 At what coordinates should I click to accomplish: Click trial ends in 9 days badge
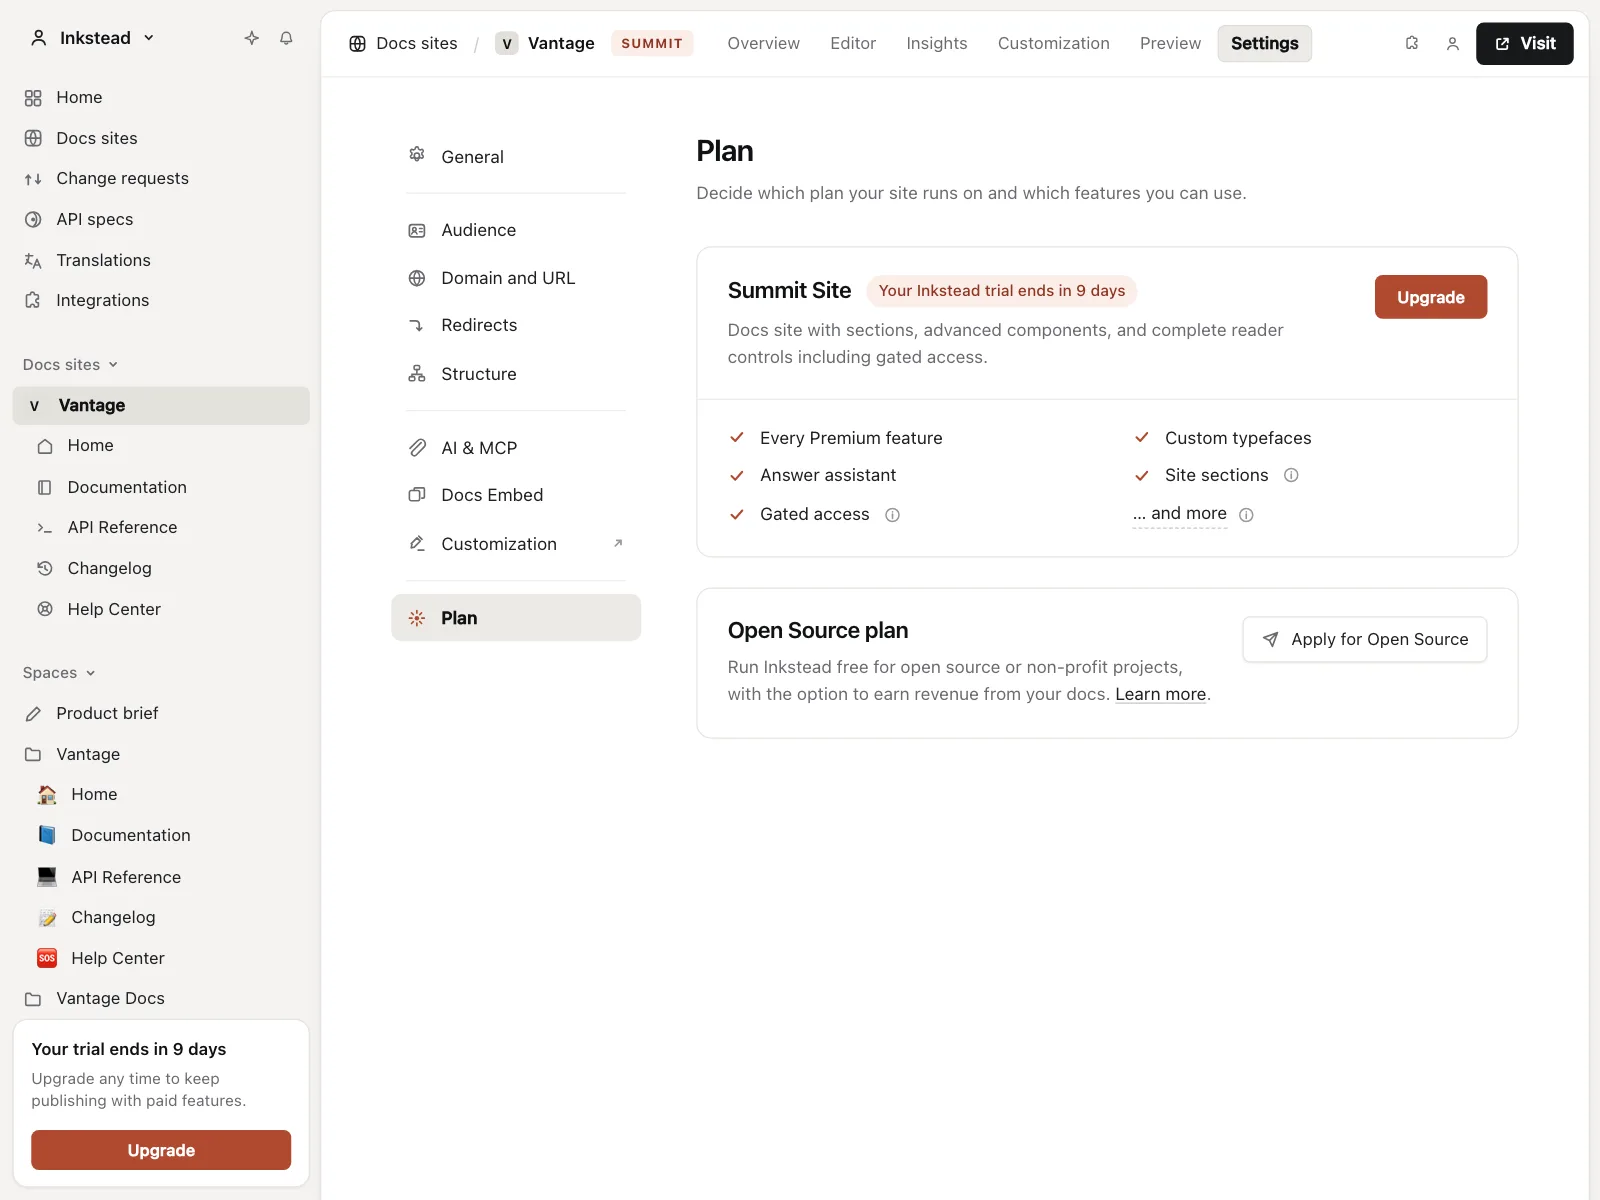point(1001,291)
